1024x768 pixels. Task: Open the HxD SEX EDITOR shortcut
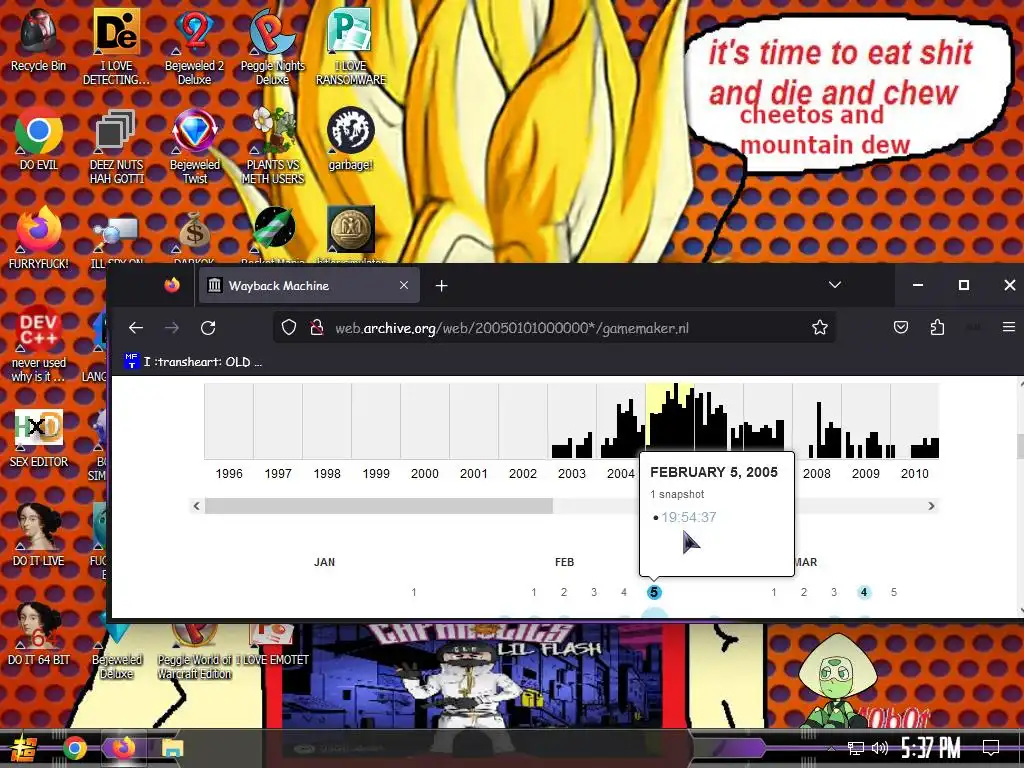click(39, 438)
